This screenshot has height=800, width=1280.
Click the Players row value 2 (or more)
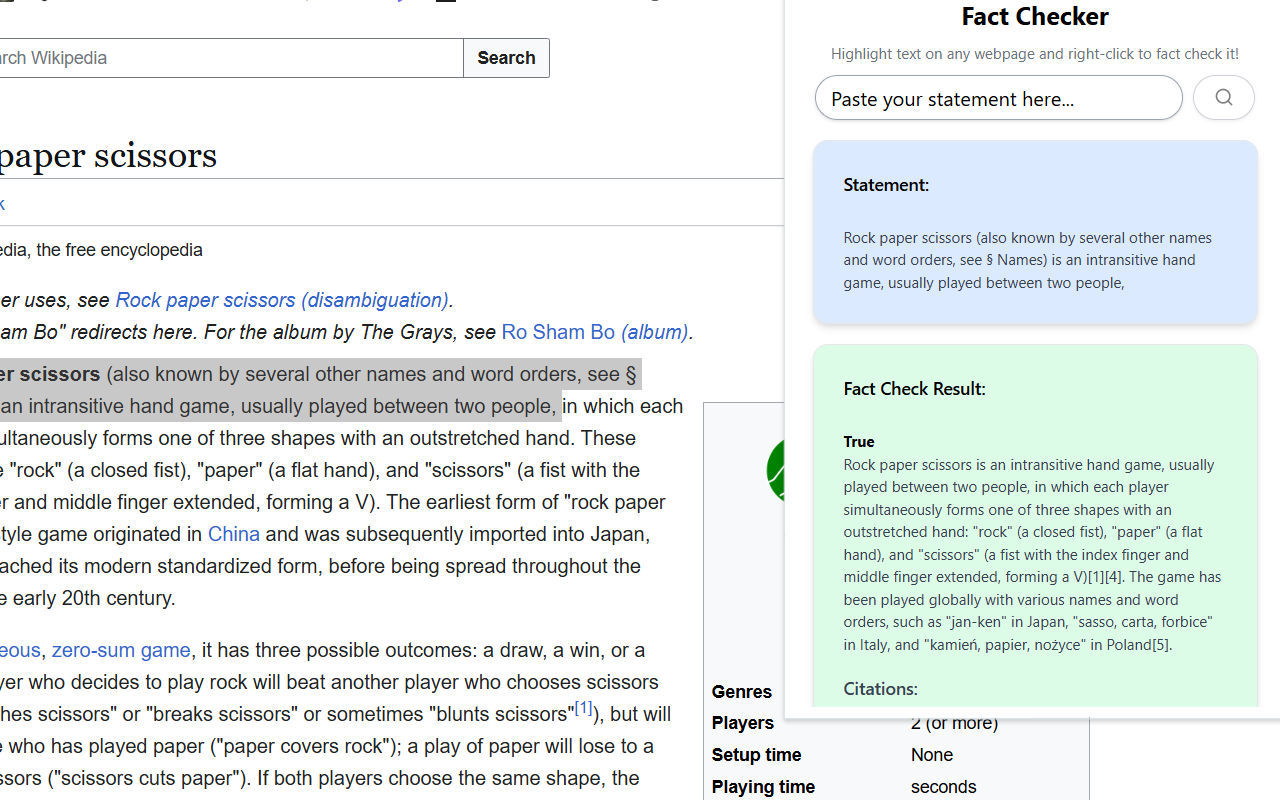[953, 722]
